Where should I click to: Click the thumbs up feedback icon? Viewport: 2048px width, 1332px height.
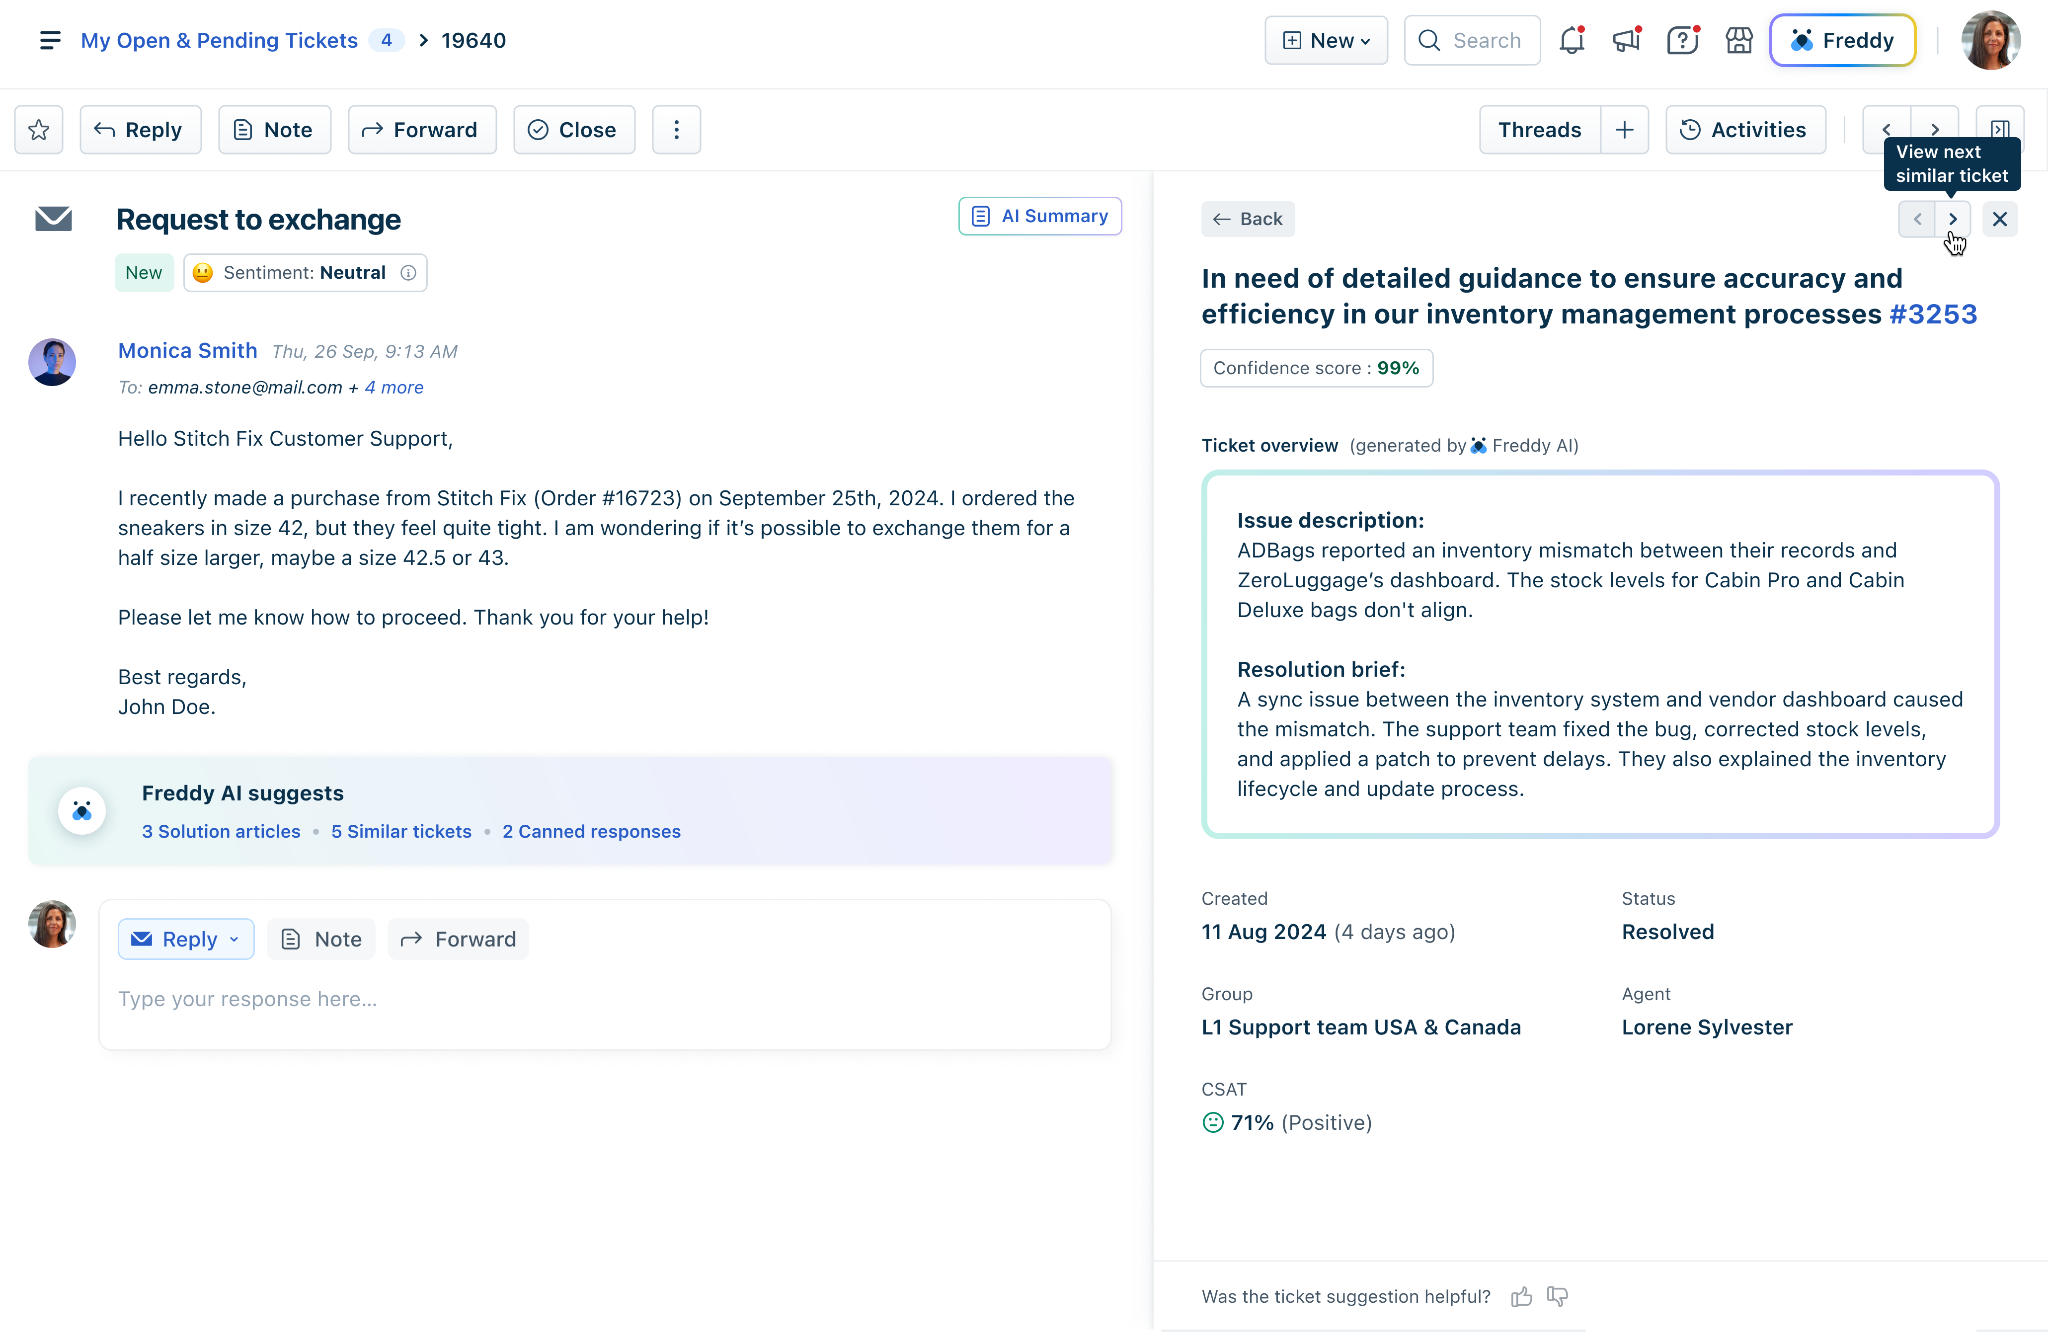click(x=1521, y=1297)
